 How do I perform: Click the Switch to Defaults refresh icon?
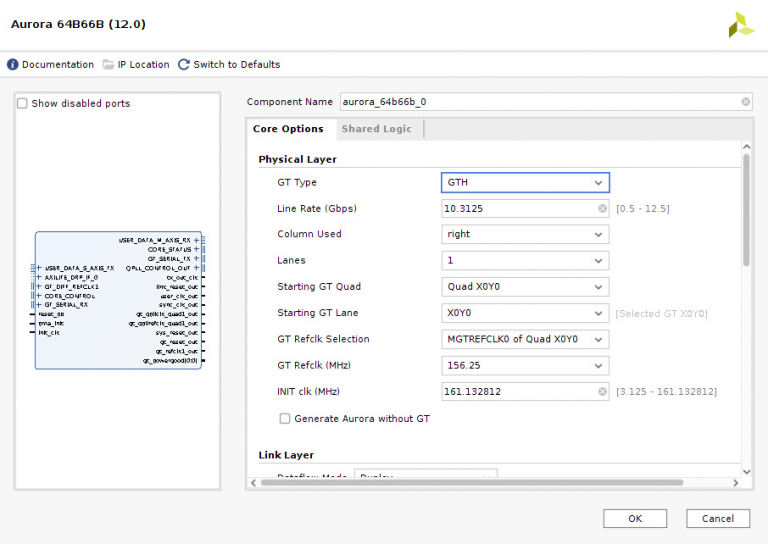pos(184,65)
